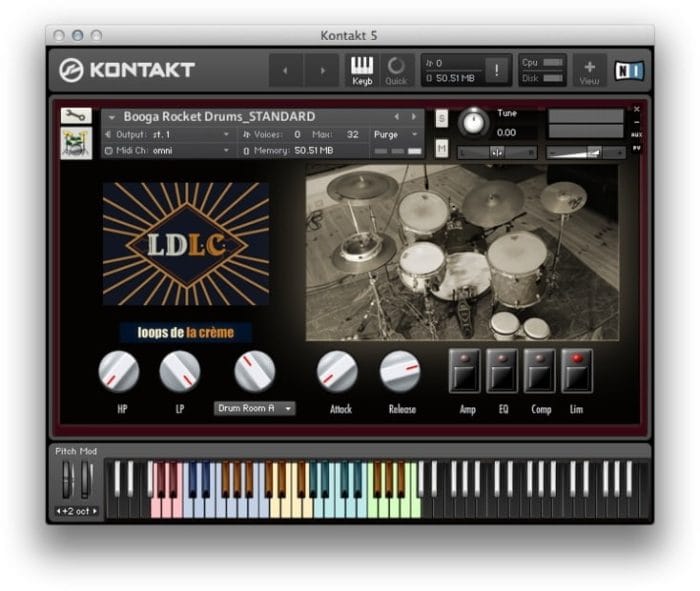The image size is (700, 591).
Task: Click the drum kit photo
Action: pyautogui.click(x=462, y=253)
